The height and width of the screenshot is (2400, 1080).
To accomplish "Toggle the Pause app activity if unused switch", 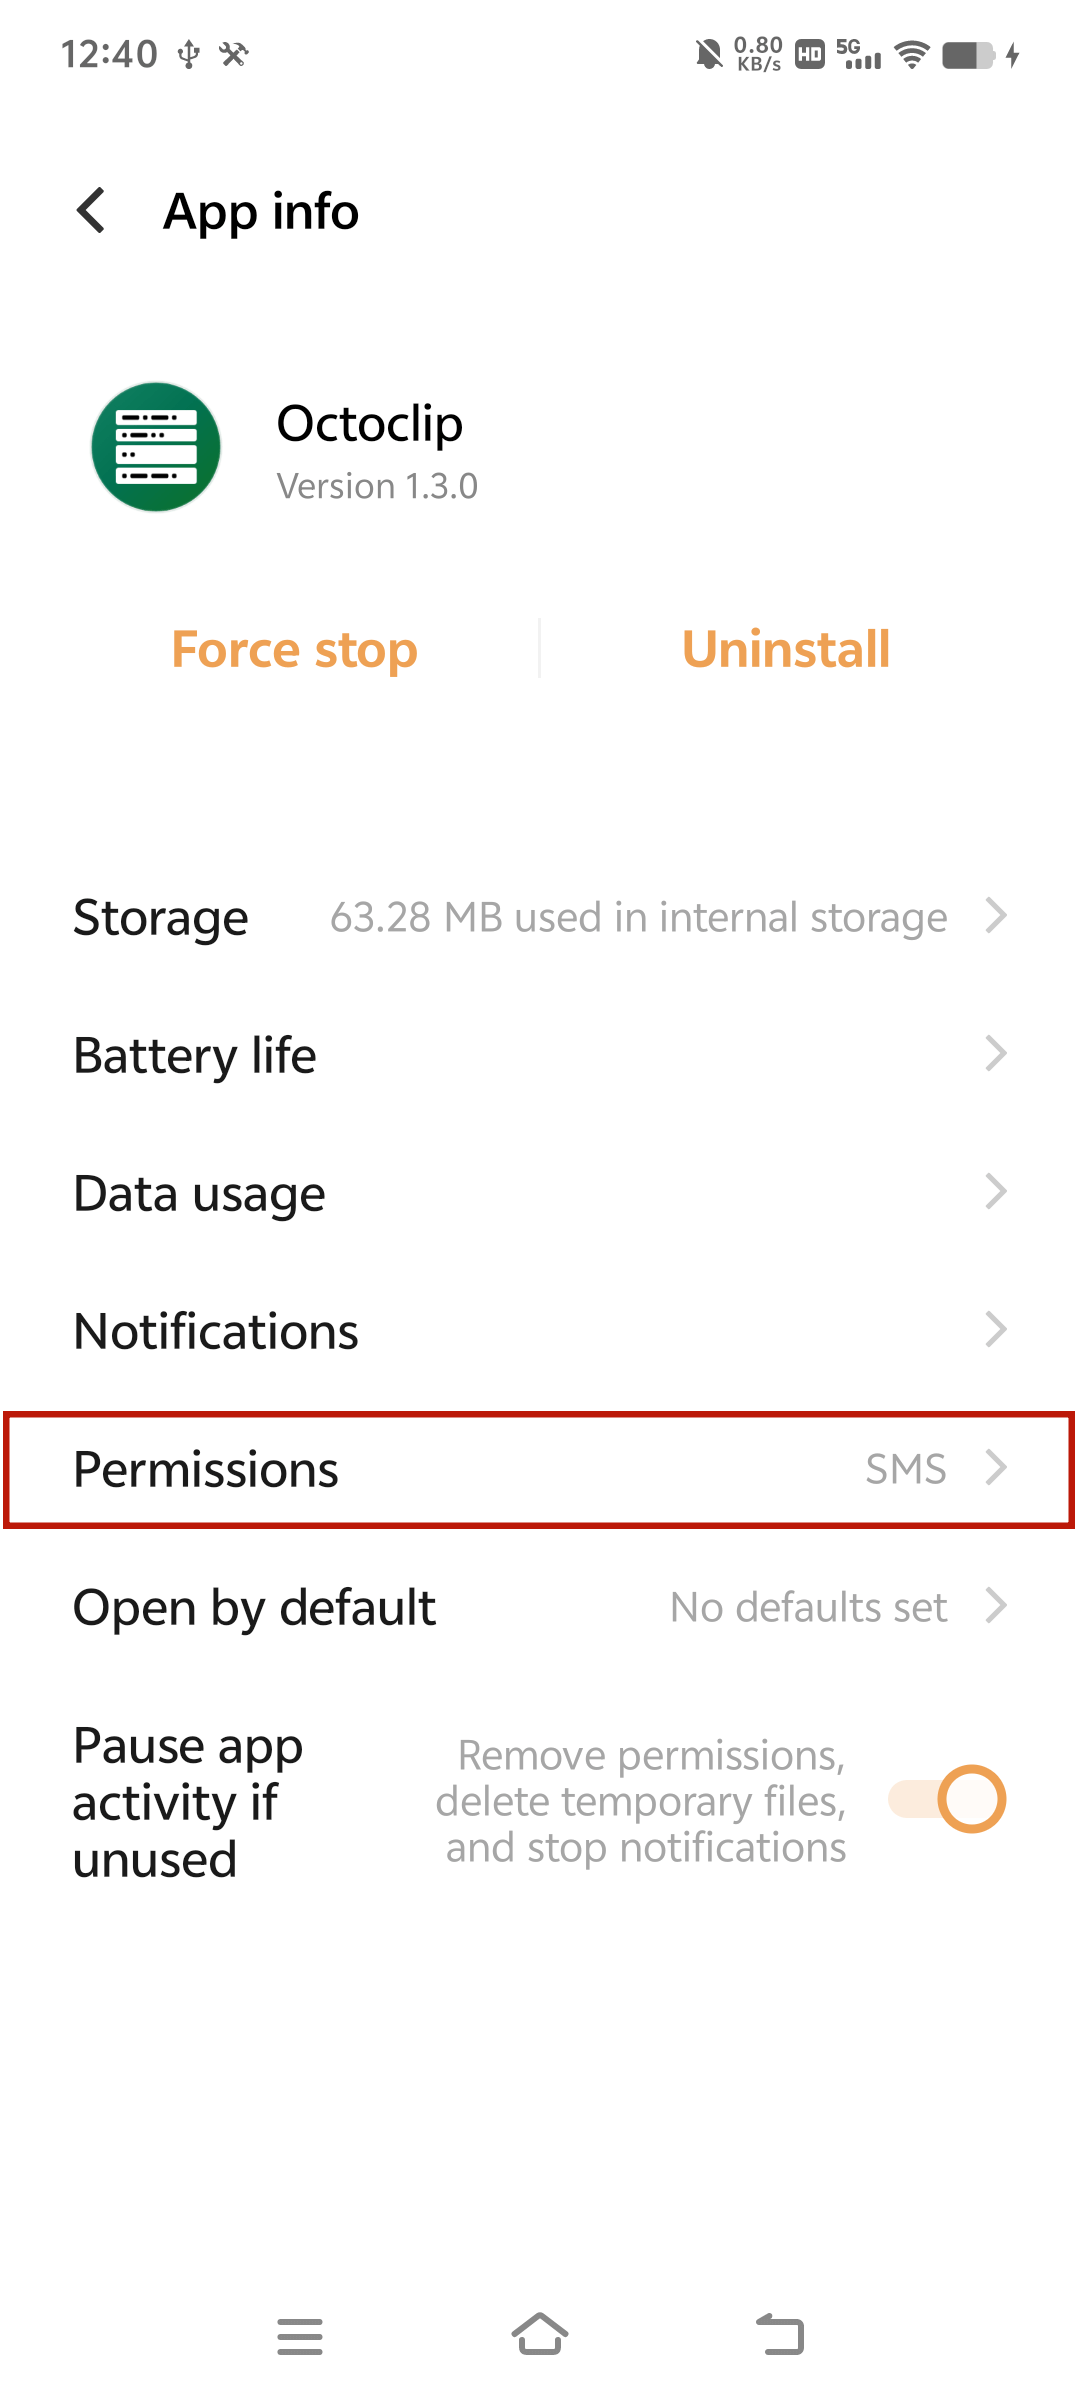I will (947, 1799).
